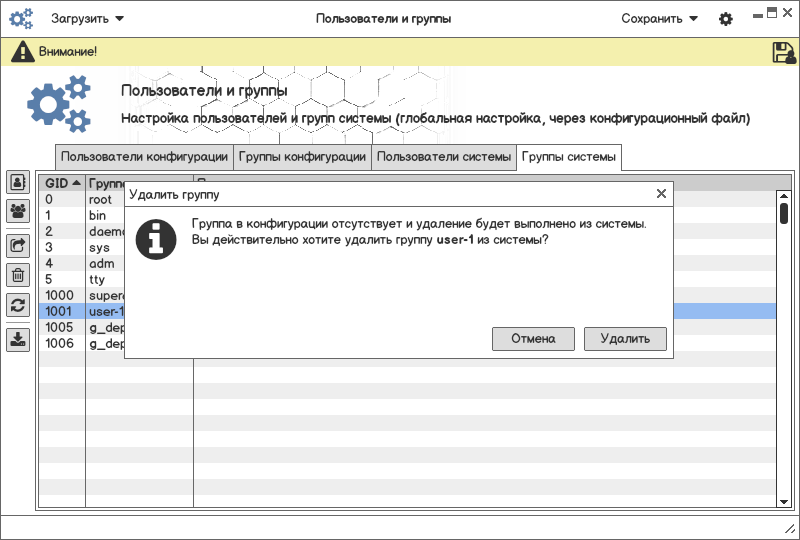This screenshot has height=540, width=800.
Task: Click the root group name
Action: 100,200
